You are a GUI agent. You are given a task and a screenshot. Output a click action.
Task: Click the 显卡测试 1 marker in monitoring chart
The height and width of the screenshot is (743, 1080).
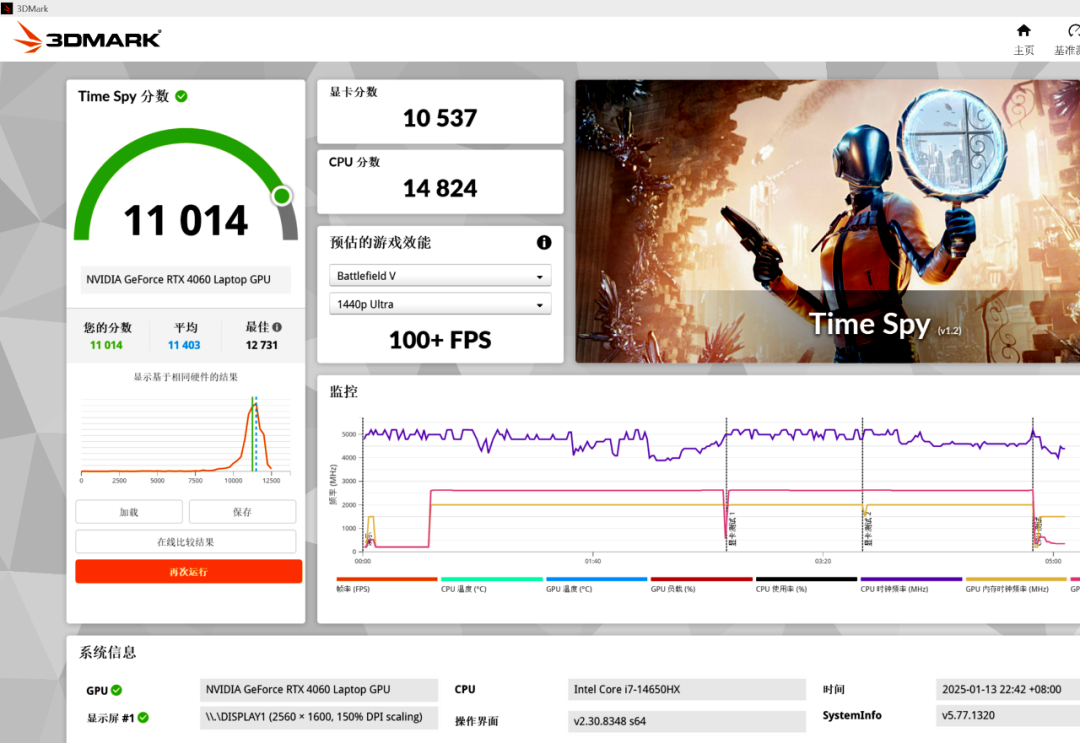point(732,529)
